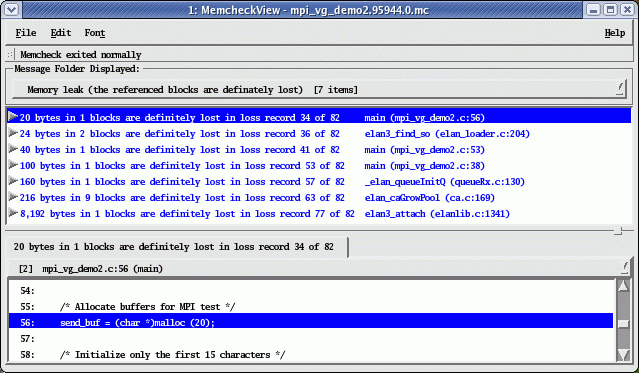Open the Edit menu
Image resolution: width=639 pixels, height=373 pixels.
[61, 33]
